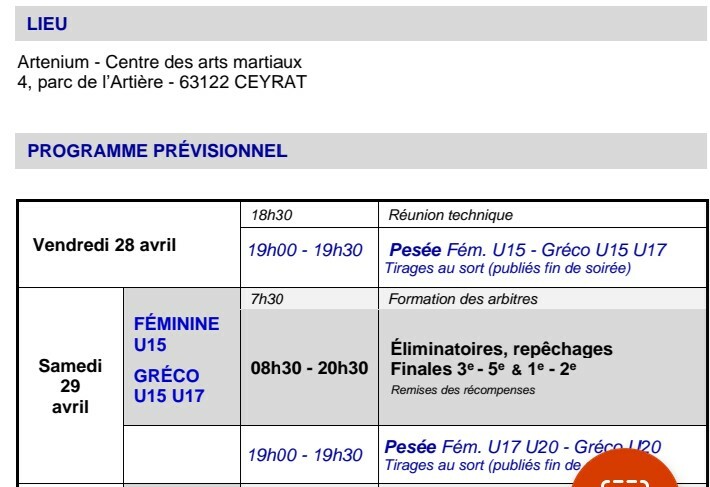
Task: Click the 7h30 time cell
Action: [266, 299]
